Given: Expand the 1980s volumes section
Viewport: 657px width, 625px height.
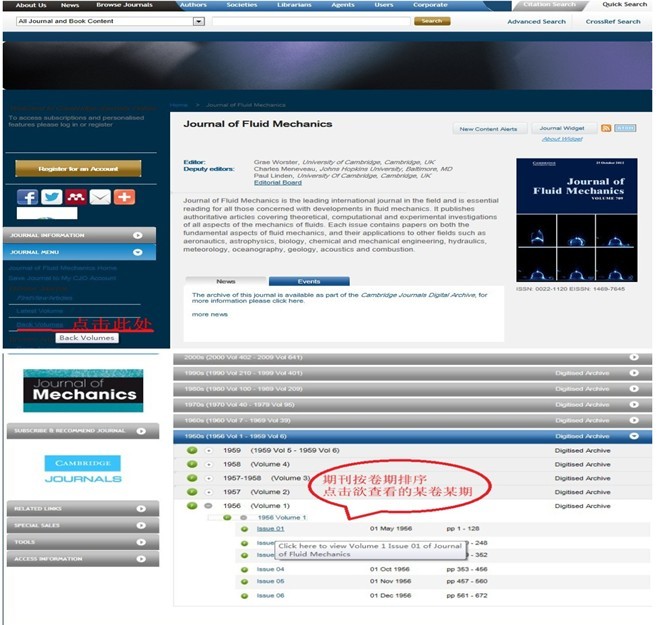Looking at the screenshot, I should [634, 389].
